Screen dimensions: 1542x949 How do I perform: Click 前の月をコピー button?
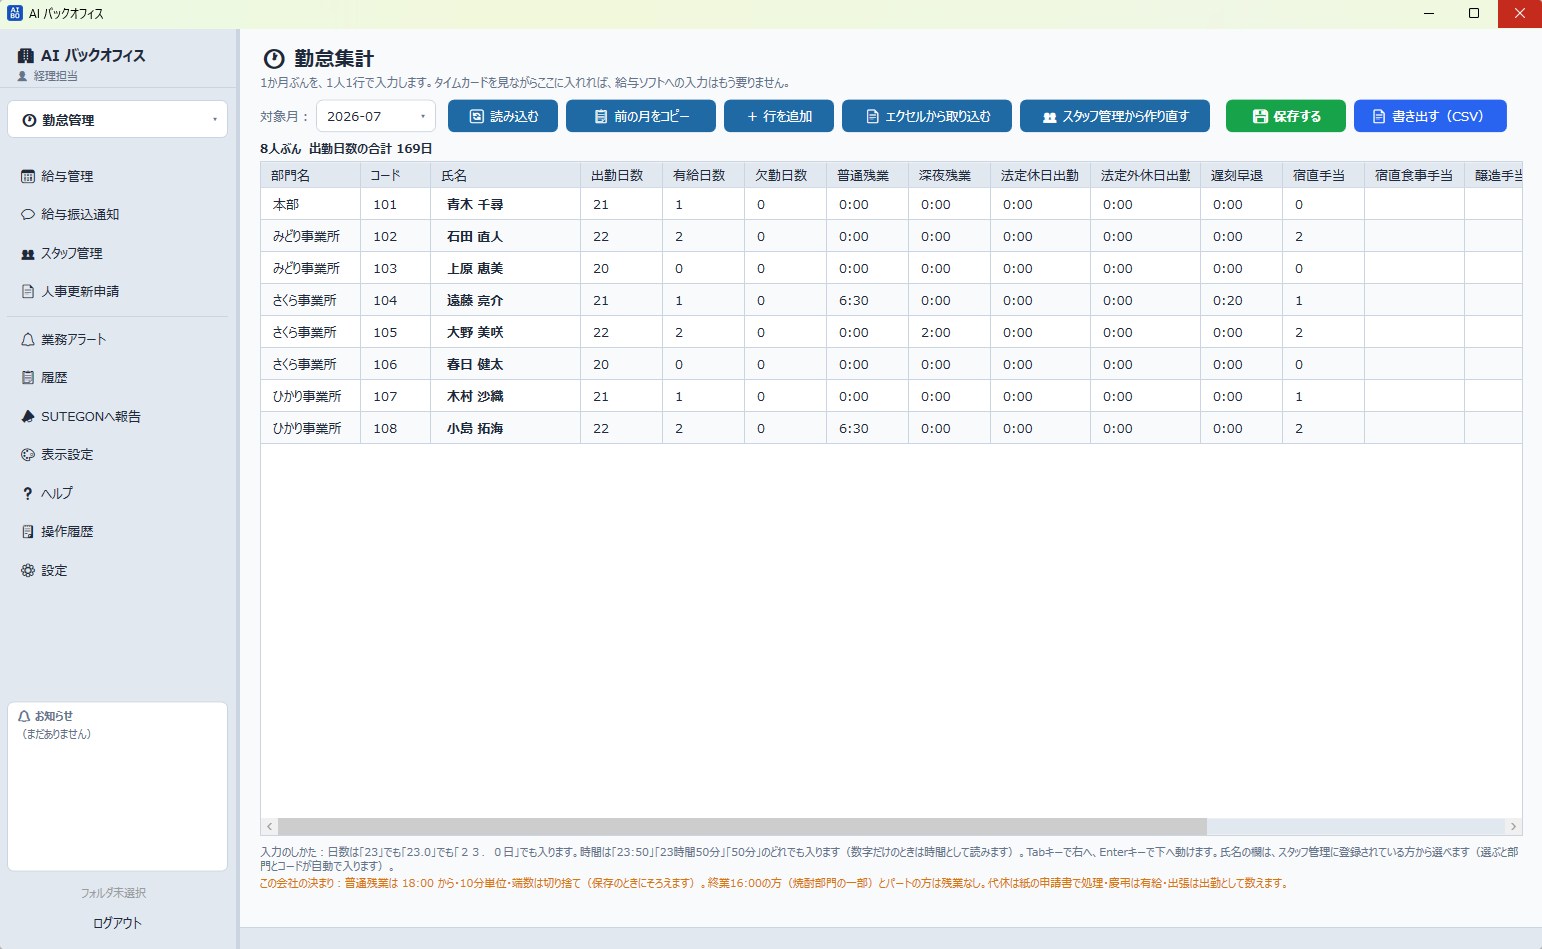(x=641, y=116)
